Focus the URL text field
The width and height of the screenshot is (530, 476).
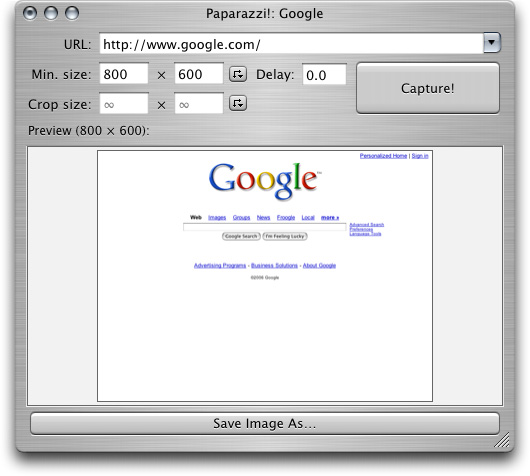click(x=291, y=43)
